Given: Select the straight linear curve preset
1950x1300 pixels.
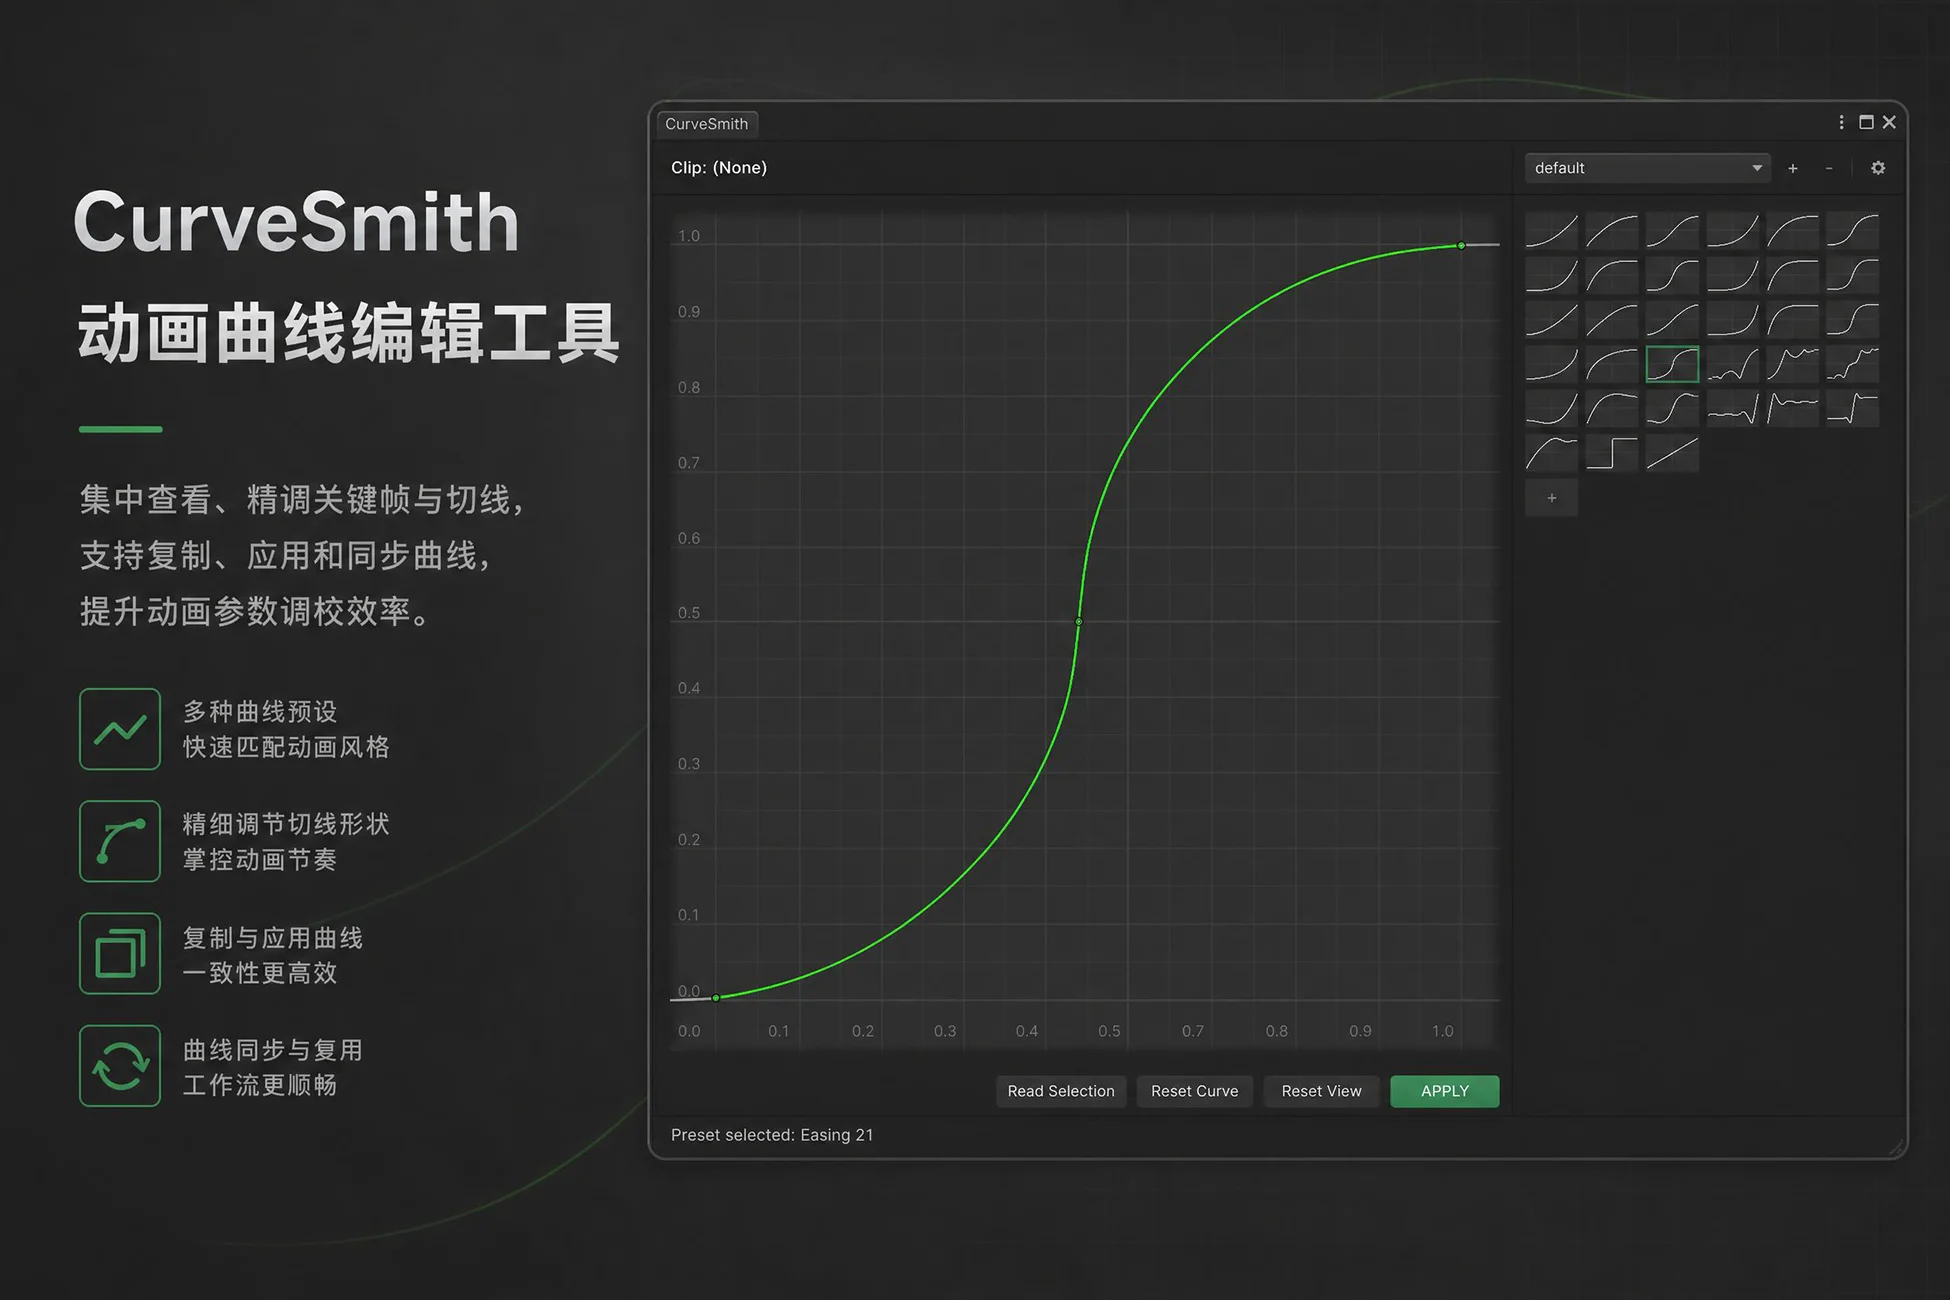Looking at the screenshot, I should (1672, 453).
